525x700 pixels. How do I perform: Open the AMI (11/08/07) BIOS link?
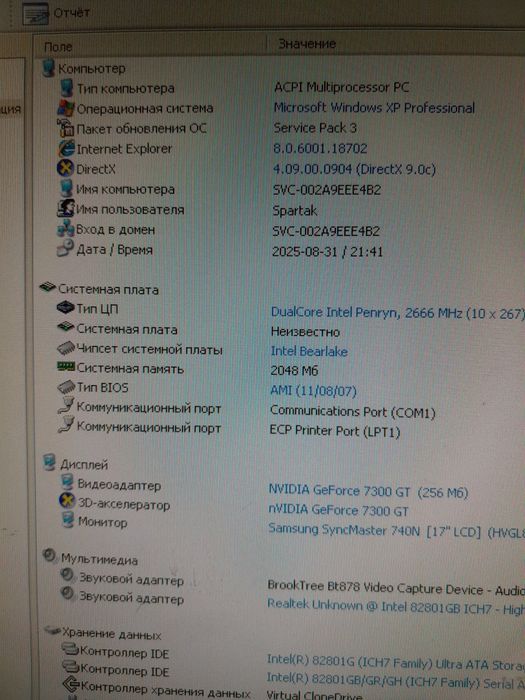(x=313, y=391)
